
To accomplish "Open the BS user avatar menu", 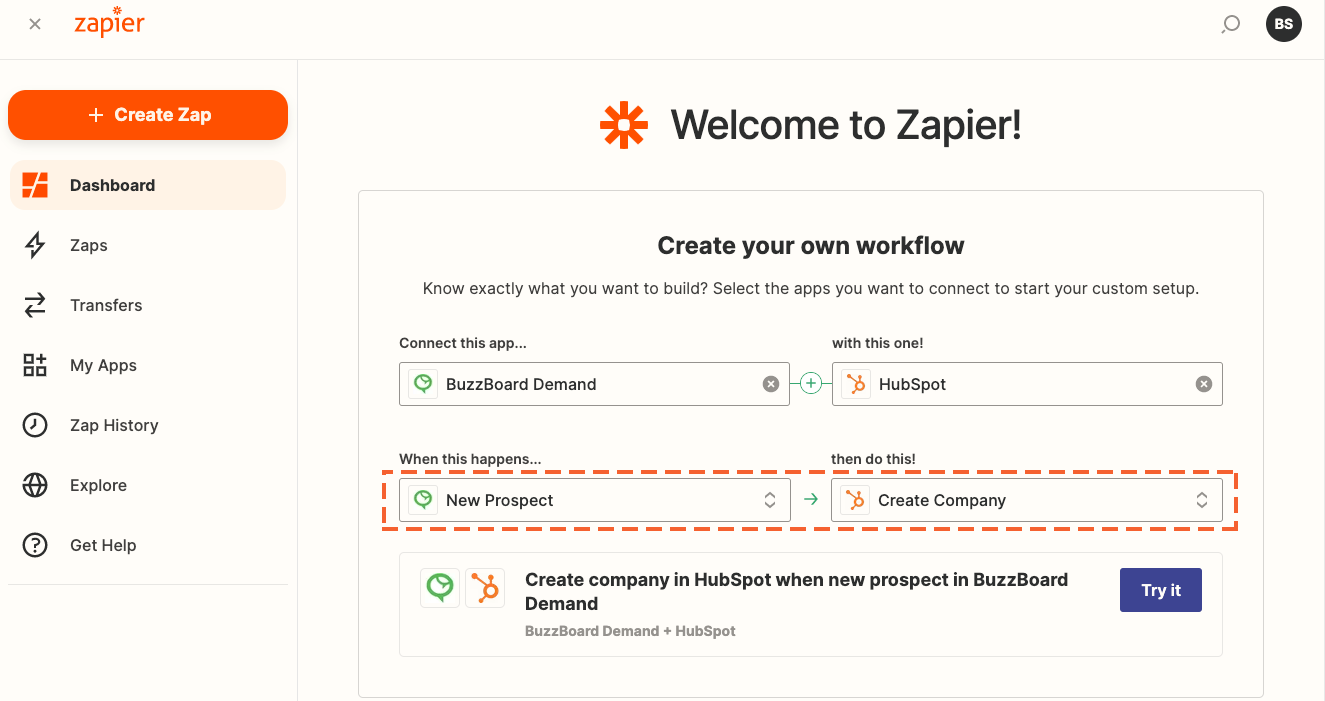I will 1284,24.
